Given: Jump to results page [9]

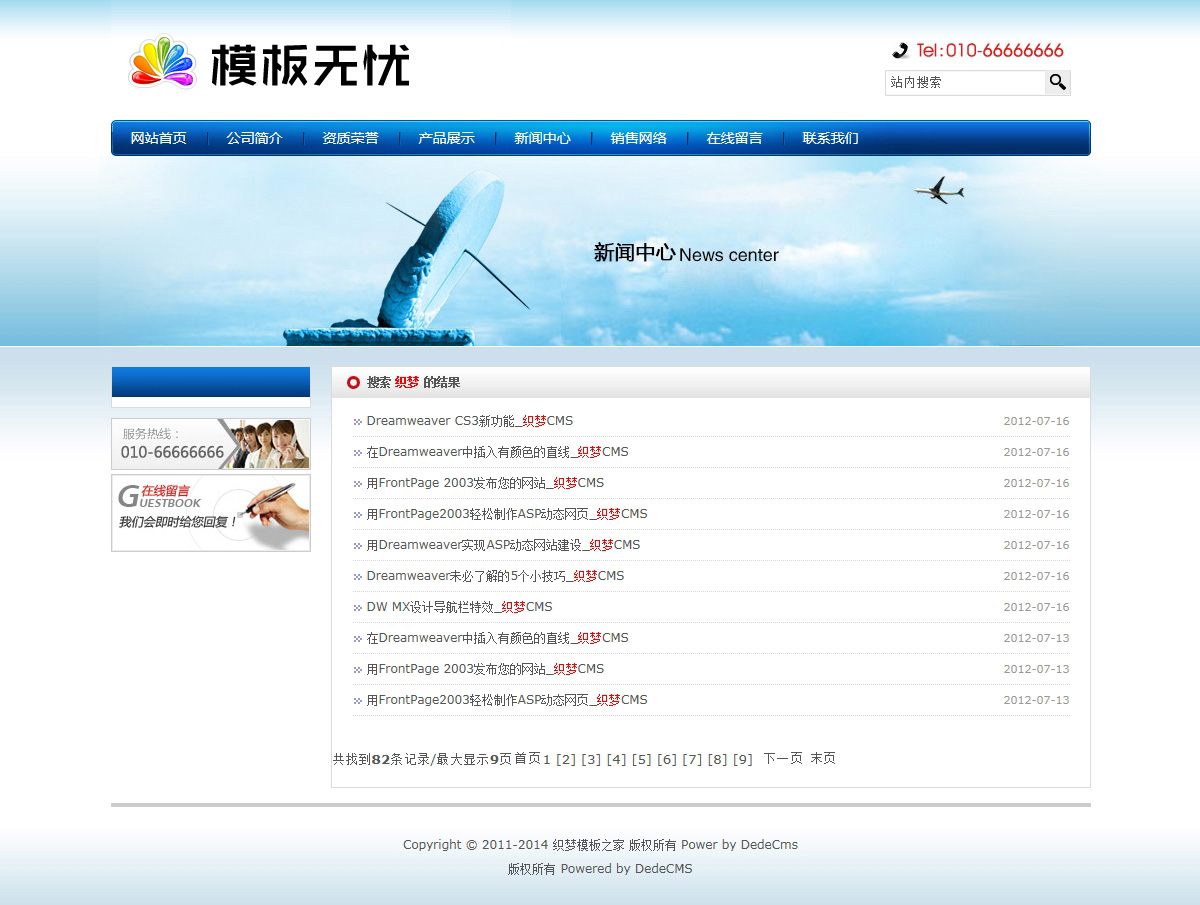Looking at the screenshot, I should (742, 760).
